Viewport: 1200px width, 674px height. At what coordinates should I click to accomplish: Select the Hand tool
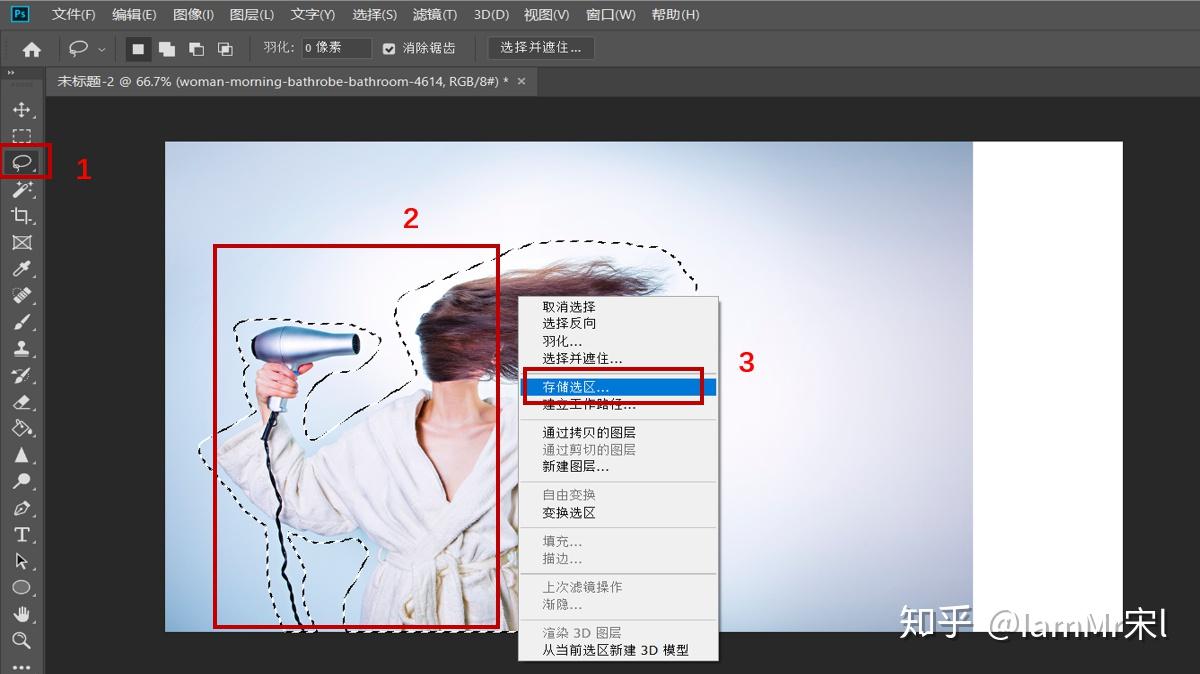point(22,614)
